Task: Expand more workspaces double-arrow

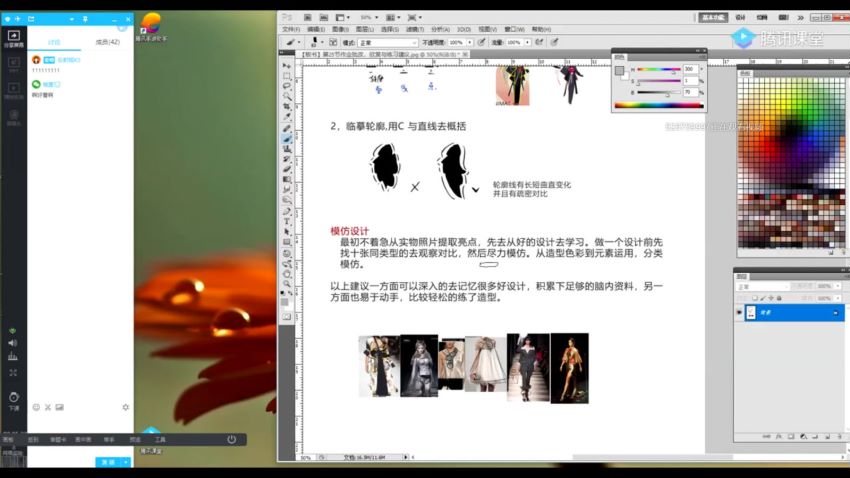Action: [801, 17]
